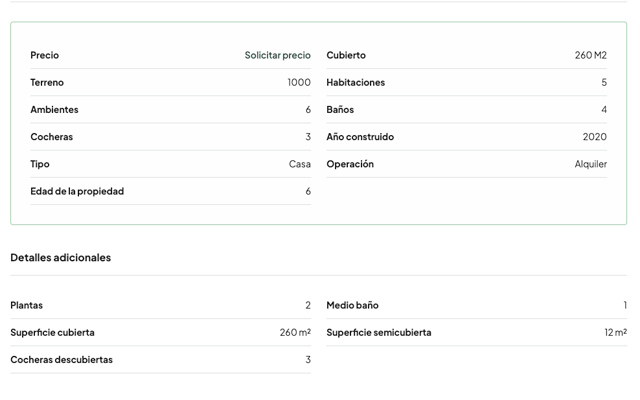Click the Cocheras descubiertas label
Viewport: 640px width, 400px height.
point(61,360)
